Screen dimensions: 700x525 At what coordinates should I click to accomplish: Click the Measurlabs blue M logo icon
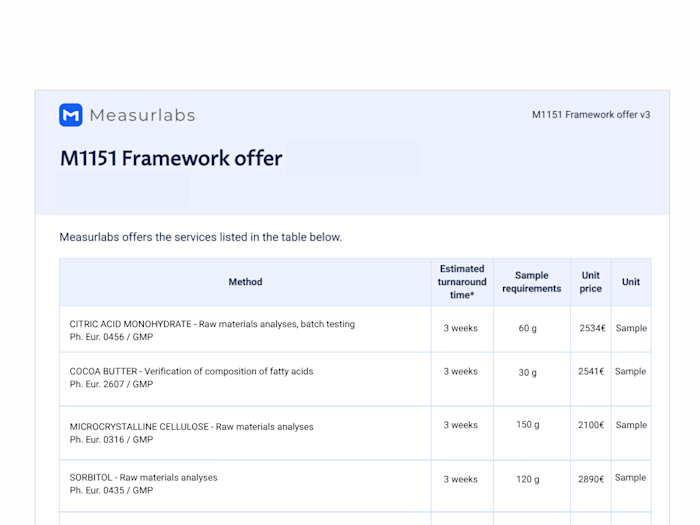(x=71, y=115)
